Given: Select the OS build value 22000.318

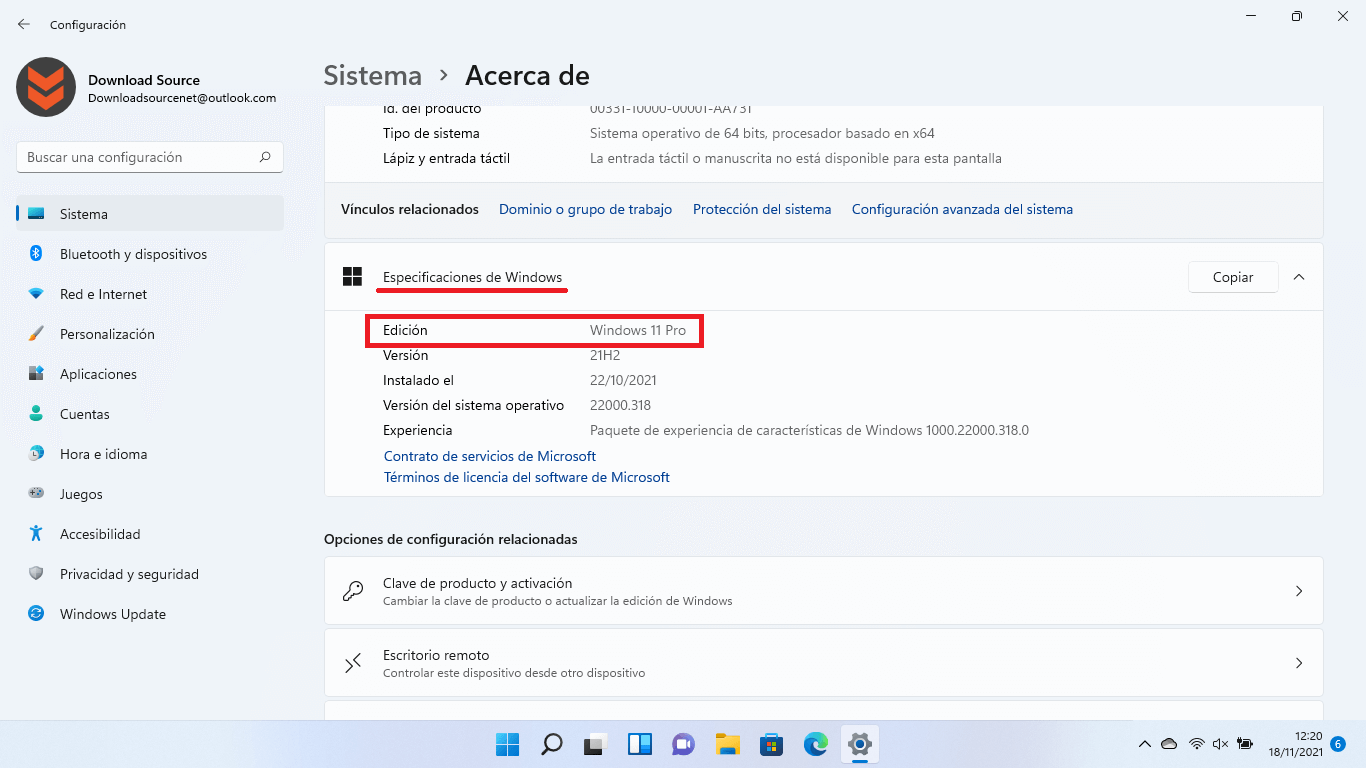Looking at the screenshot, I should [620, 405].
